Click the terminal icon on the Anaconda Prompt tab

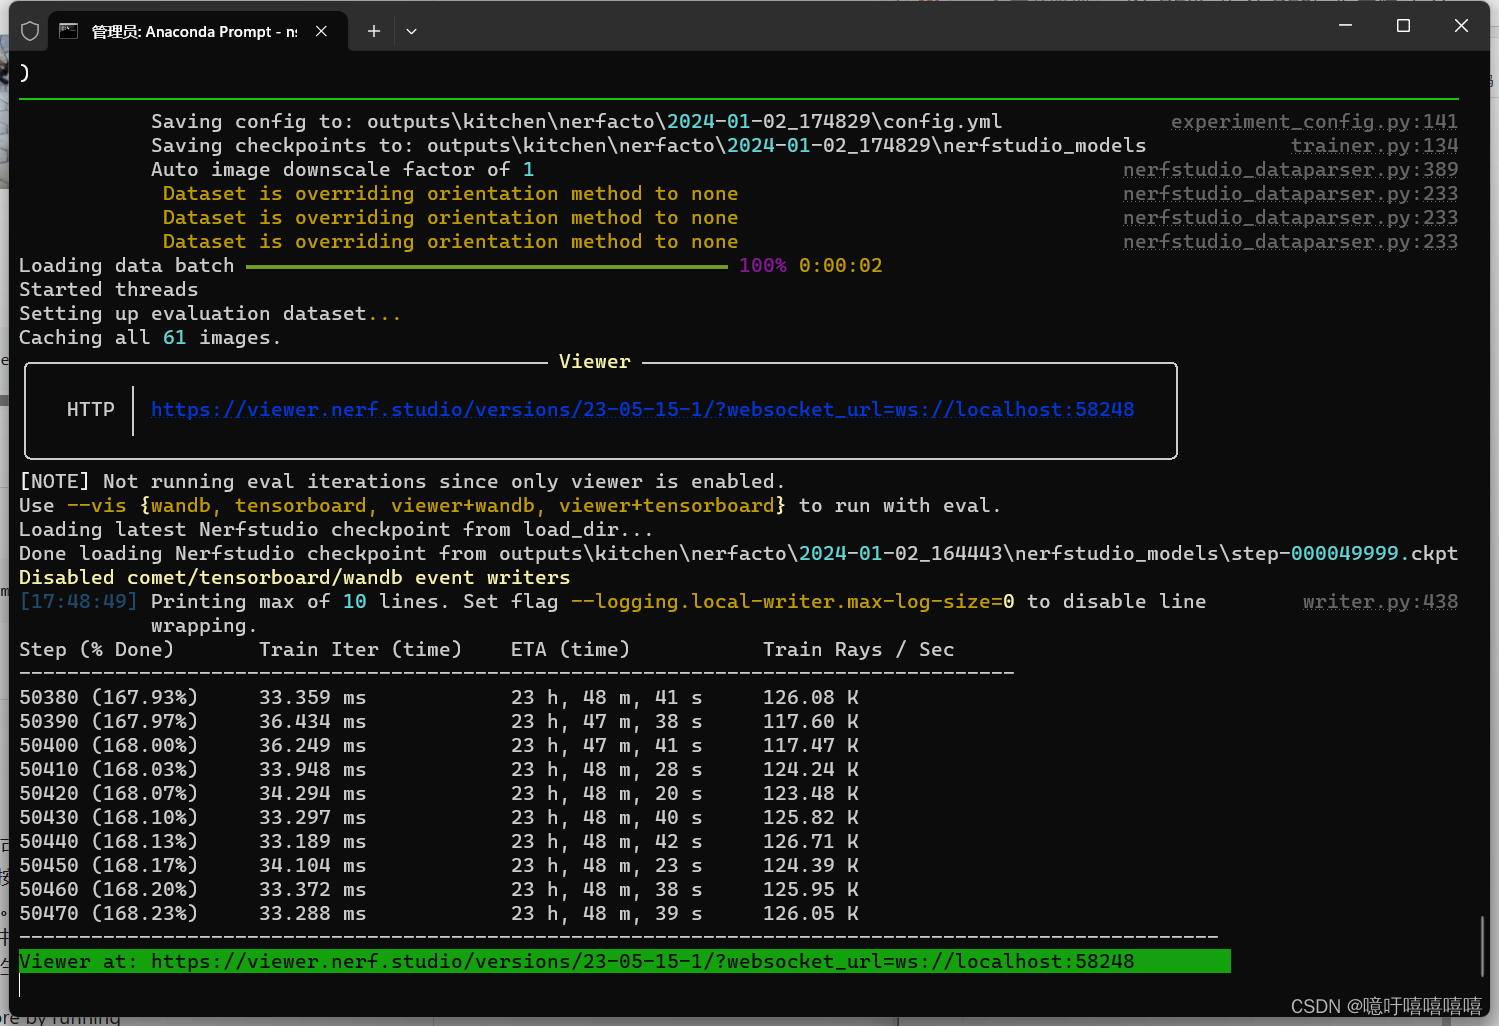click(68, 31)
